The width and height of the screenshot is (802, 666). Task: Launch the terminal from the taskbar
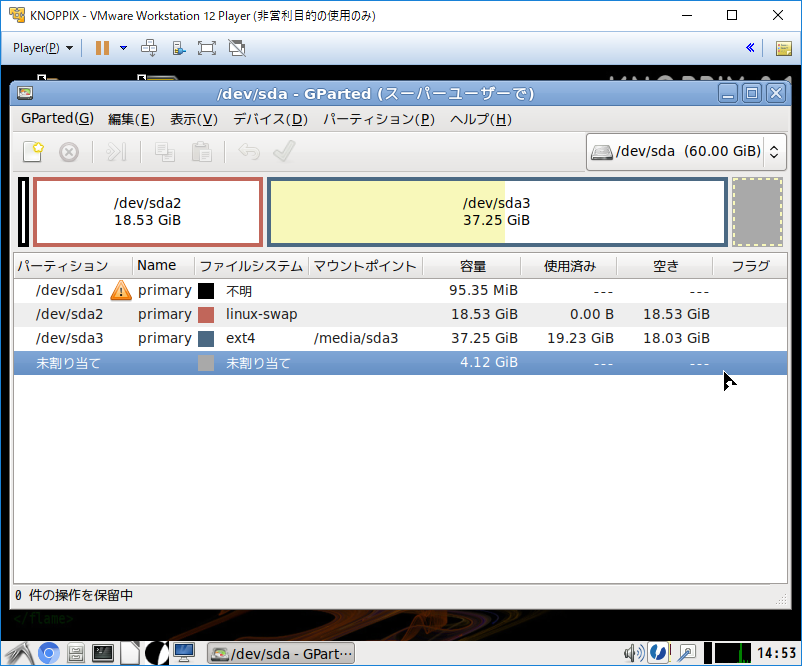[103, 653]
